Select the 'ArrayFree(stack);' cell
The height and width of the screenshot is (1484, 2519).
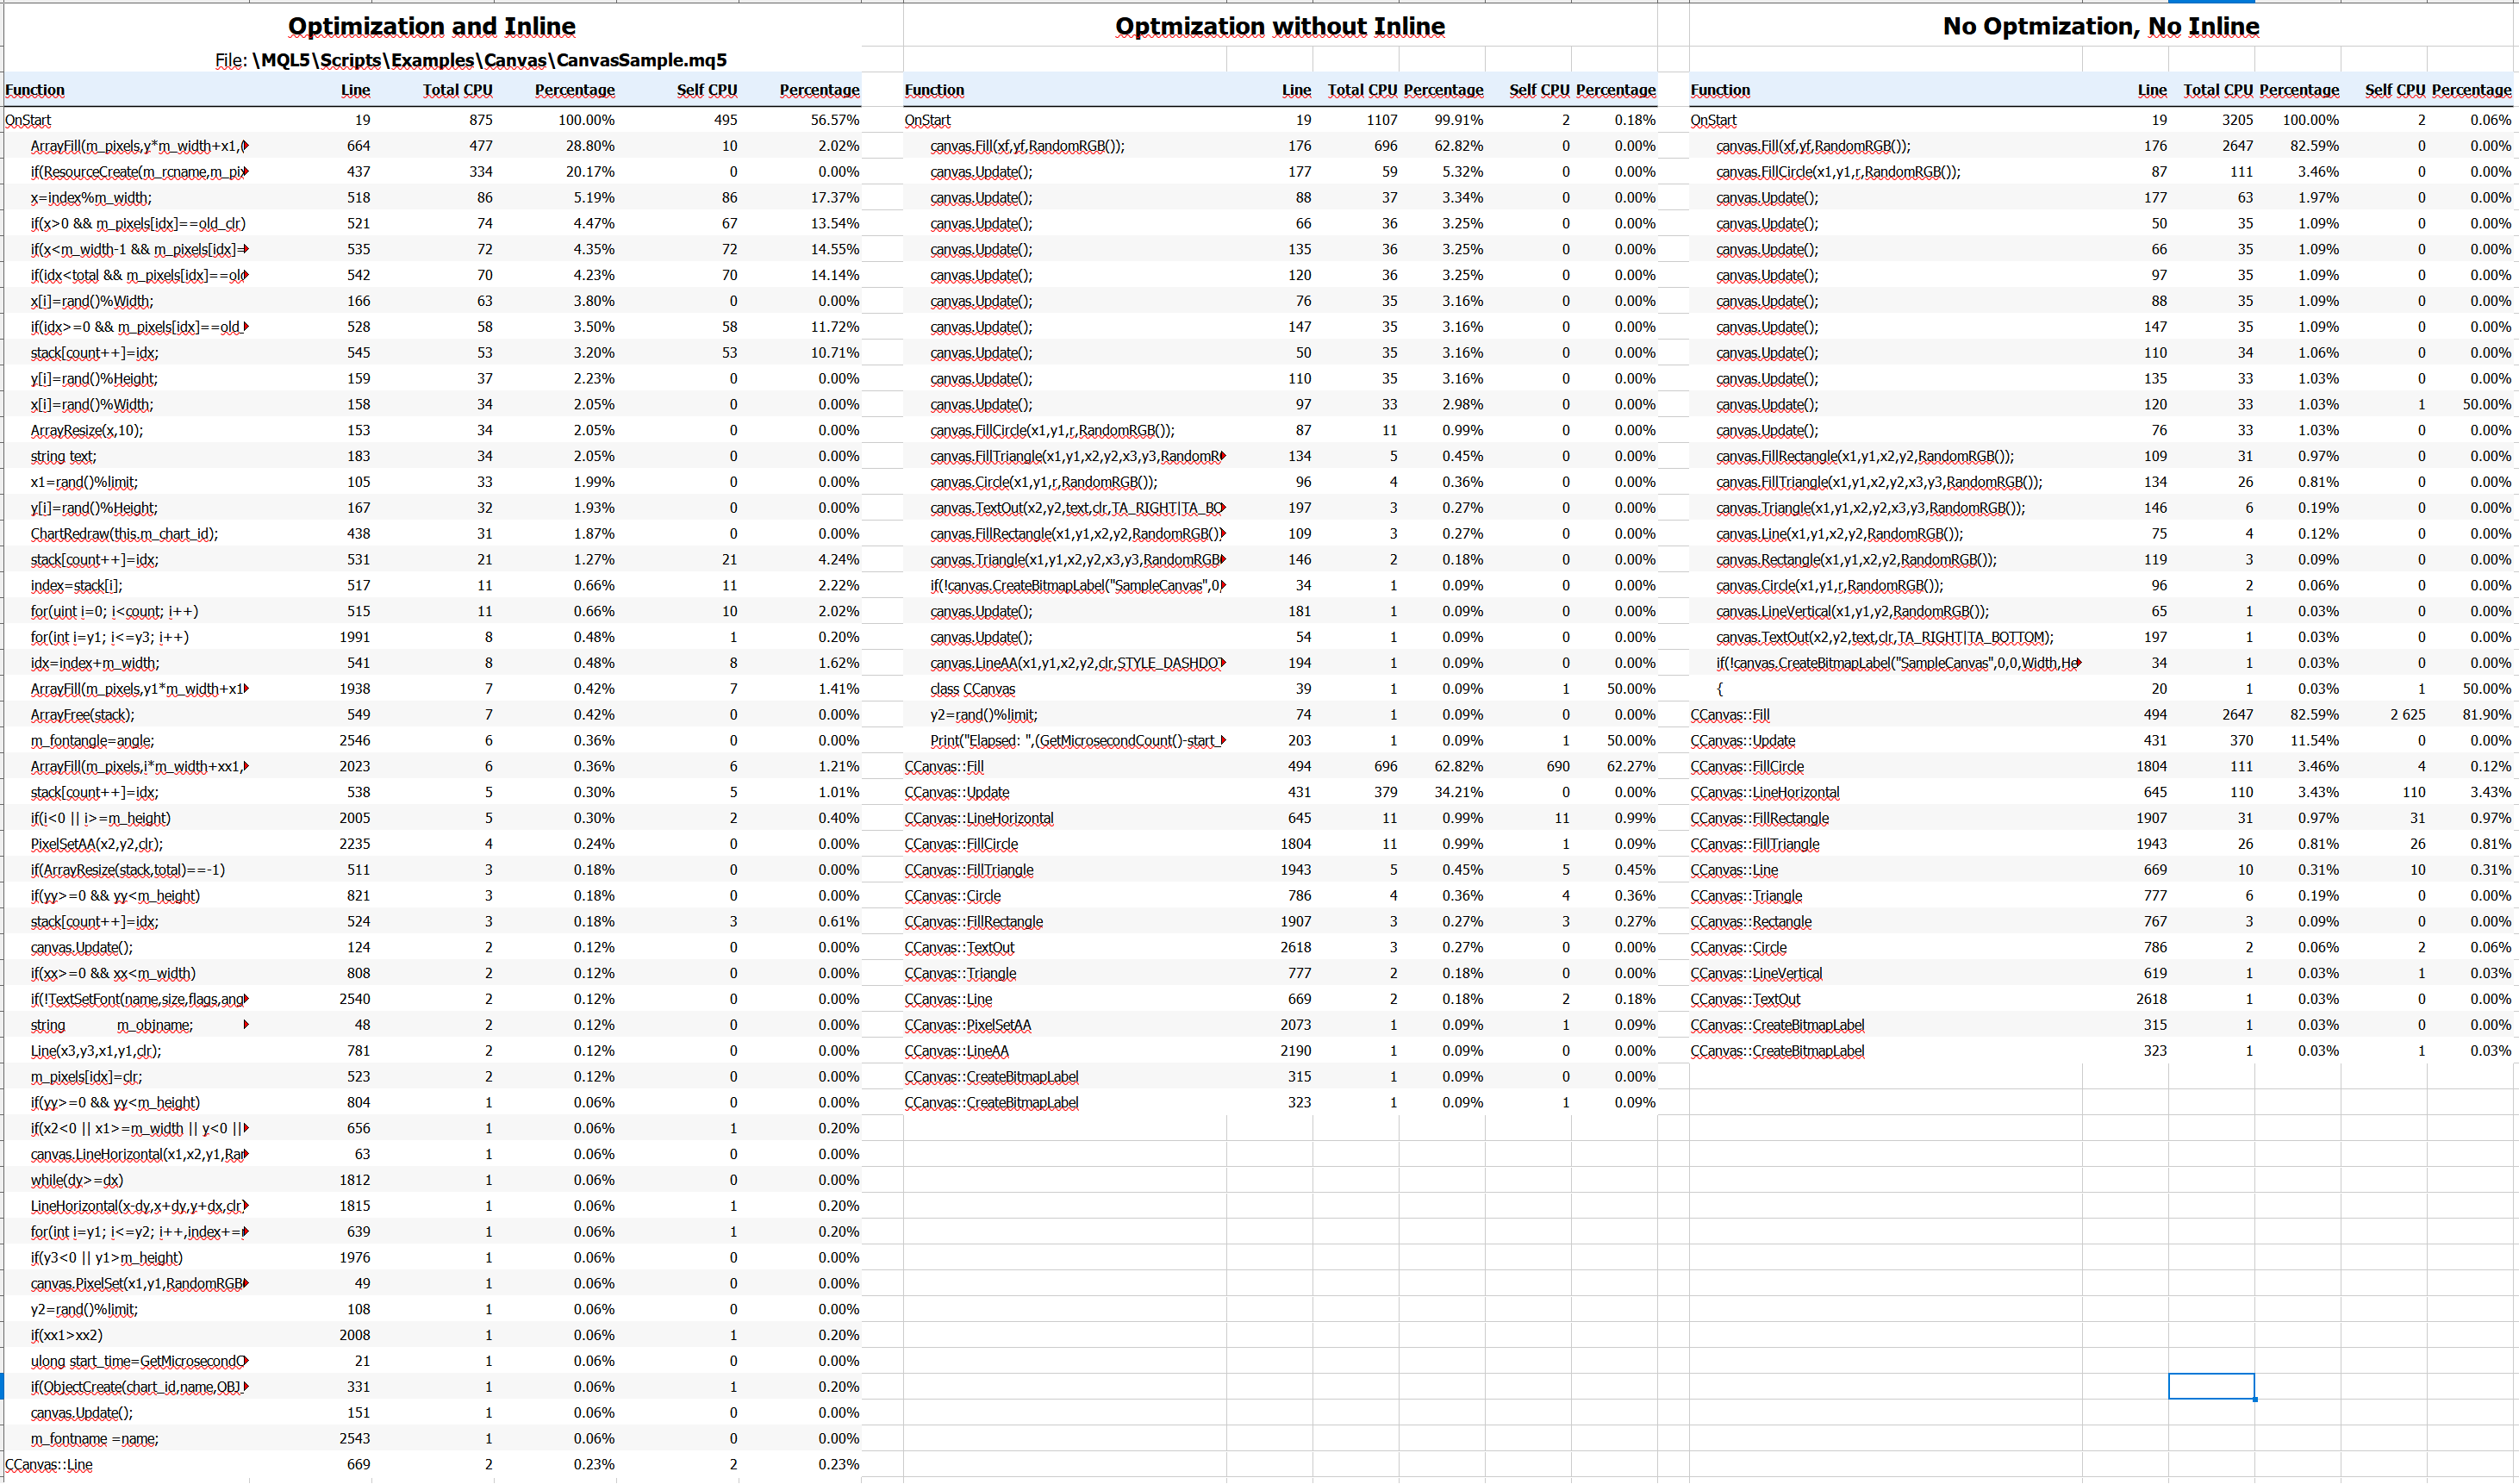[82, 715]
